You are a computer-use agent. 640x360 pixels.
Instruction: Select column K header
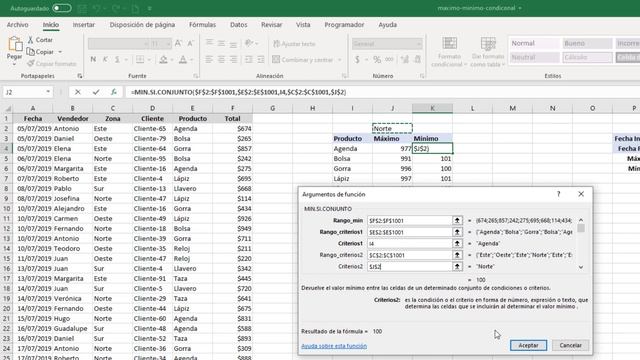(432, 108)
